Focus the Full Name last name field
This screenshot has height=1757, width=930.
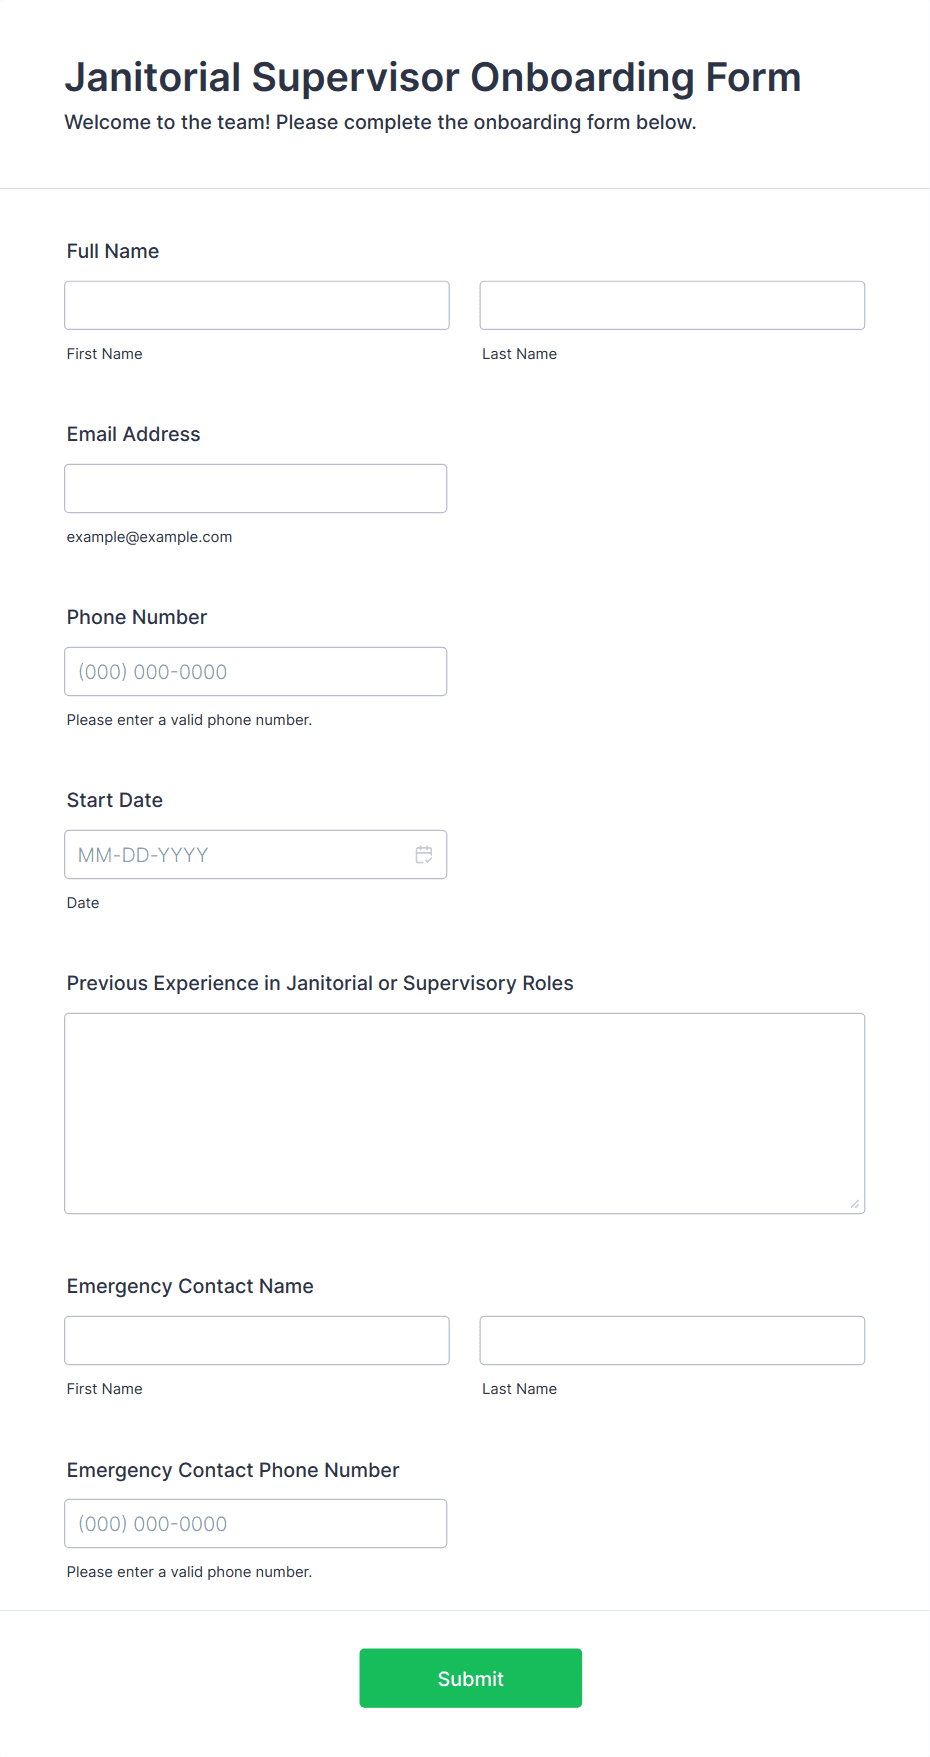click(672, 305)
